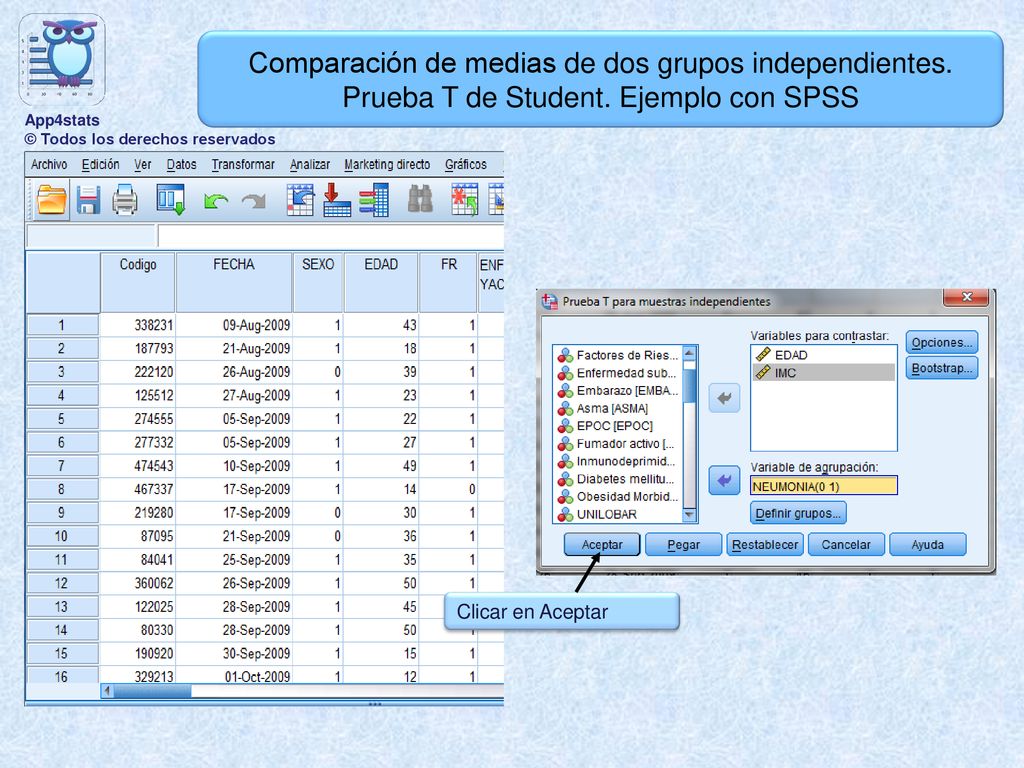1024x768 pixels.
Task: Click the Definir grupos... button
Action: tap(798, 513)
